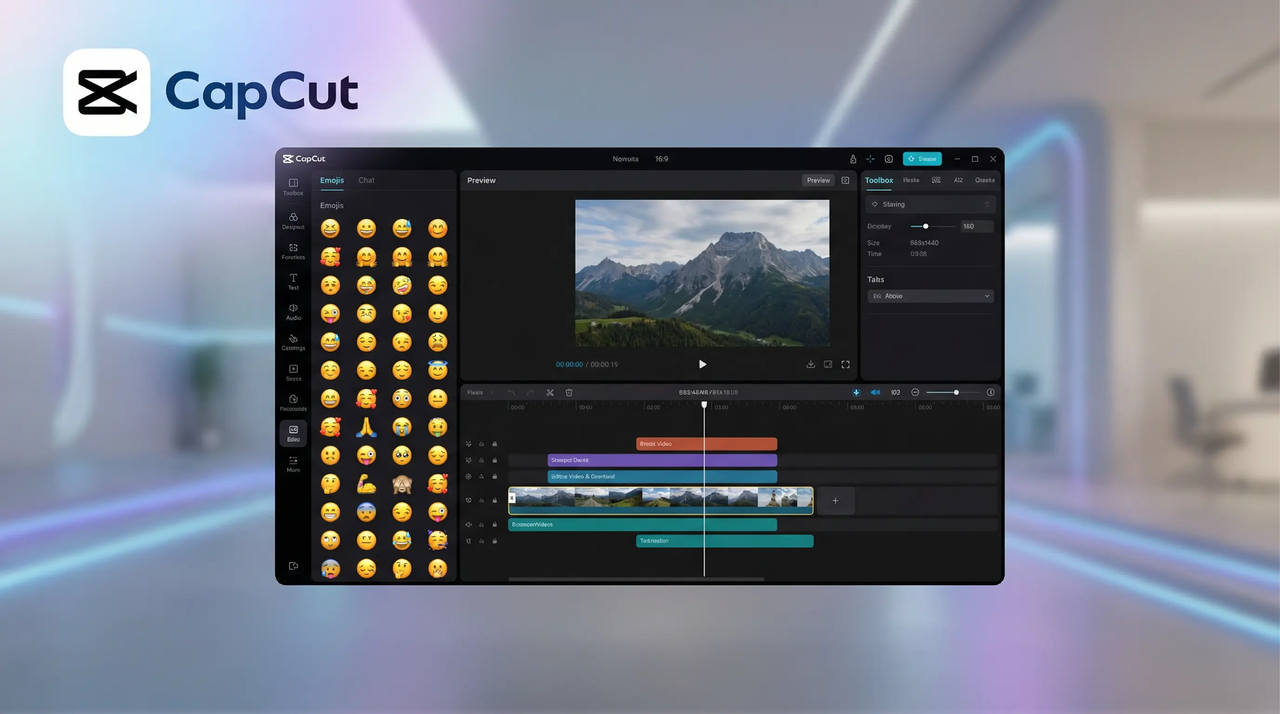Redo the last timeline action

pos(530,393)
